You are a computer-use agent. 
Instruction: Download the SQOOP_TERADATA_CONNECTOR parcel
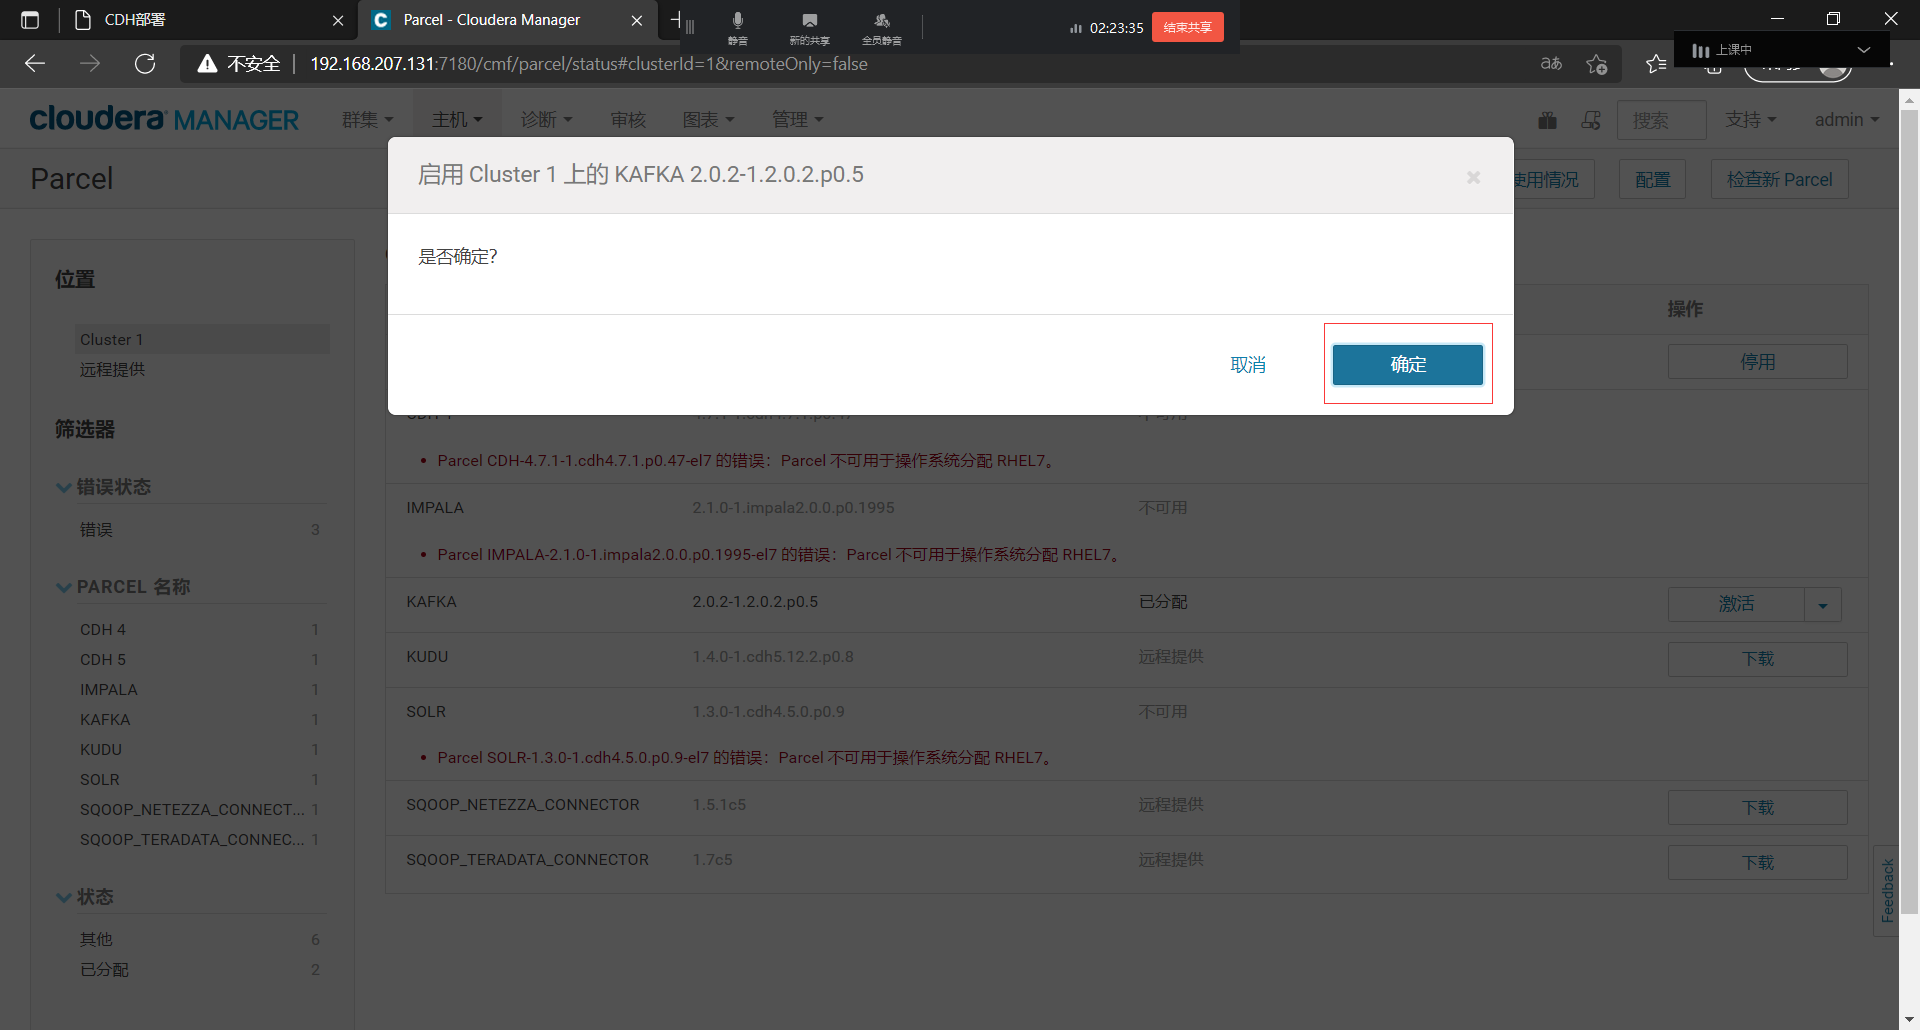1757,863
